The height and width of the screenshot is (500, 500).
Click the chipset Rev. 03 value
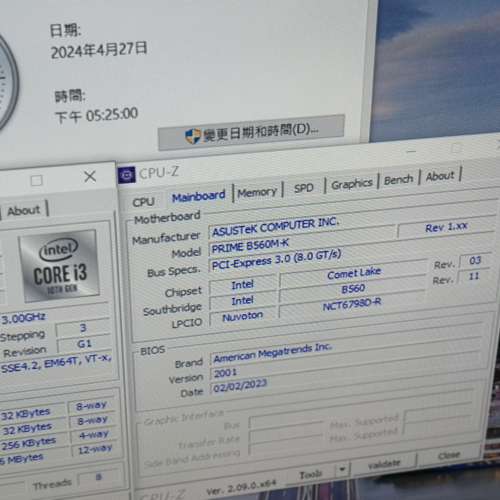(475, 260)
